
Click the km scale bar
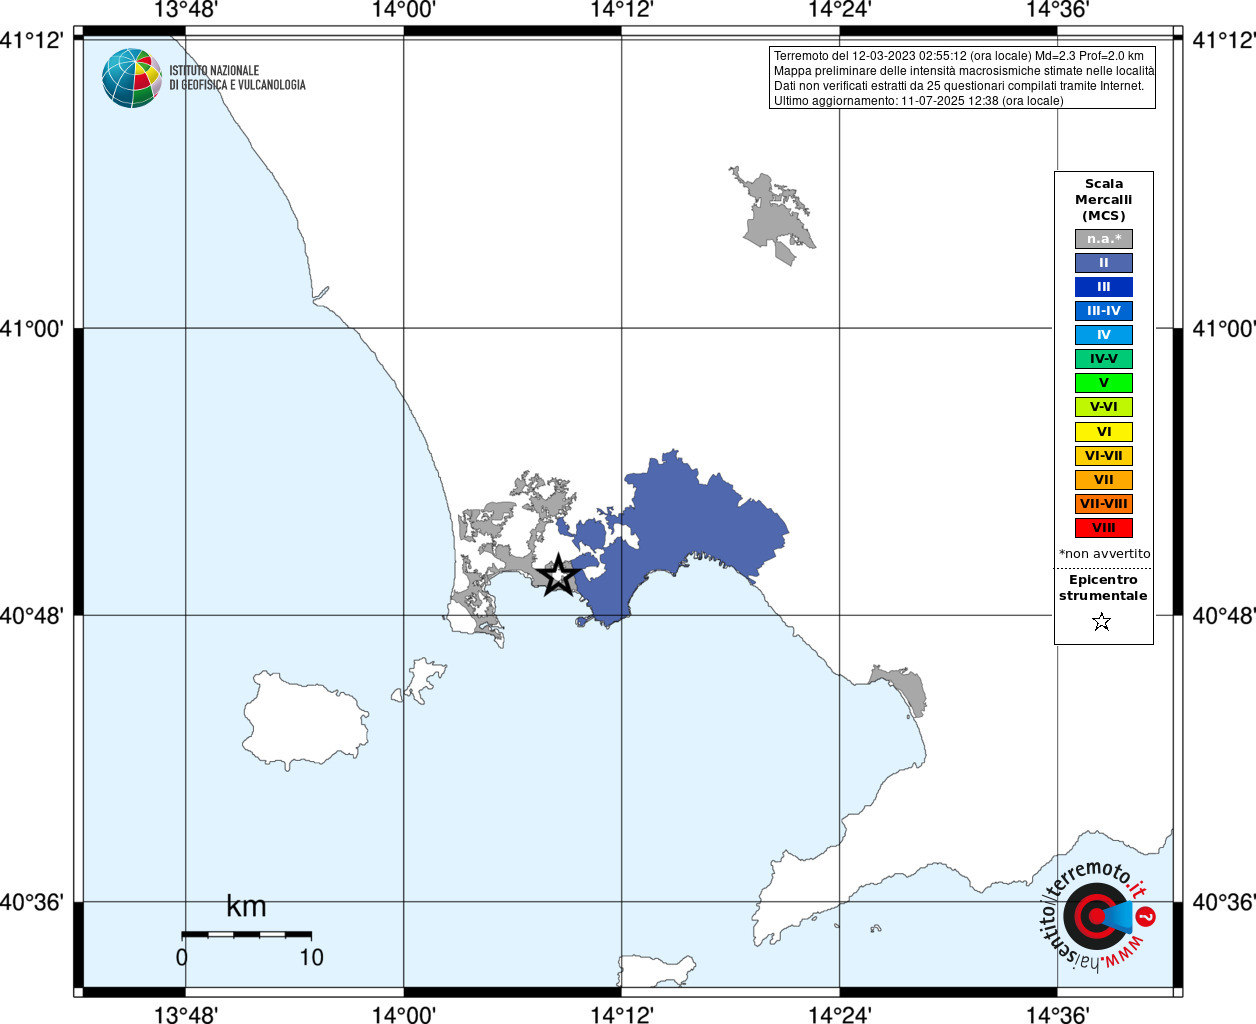click(247, 934)
